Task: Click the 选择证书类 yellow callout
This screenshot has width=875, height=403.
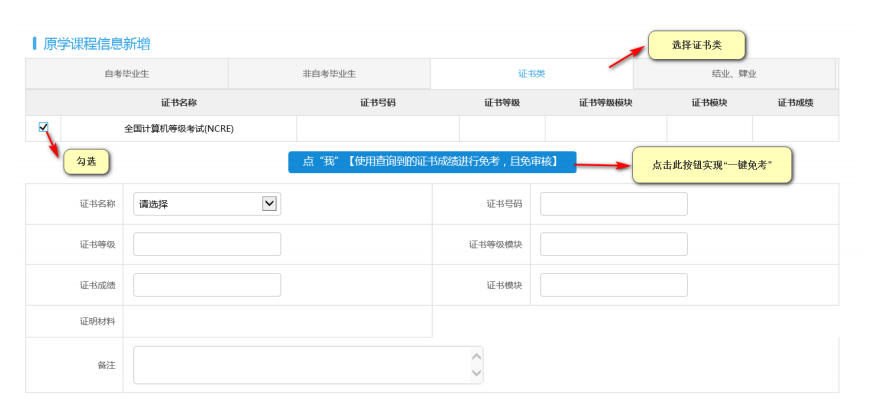Action: coord(696,45)
